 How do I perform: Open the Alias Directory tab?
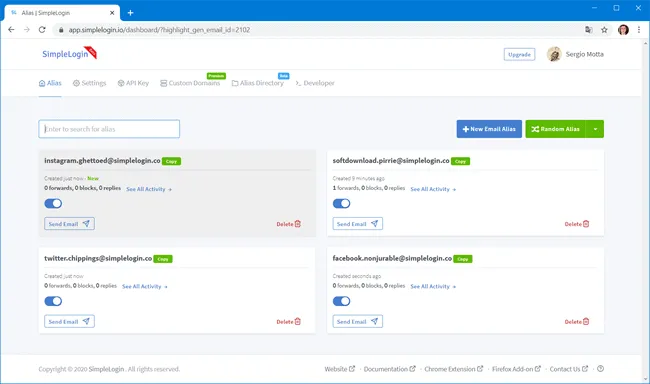[258, 83]
